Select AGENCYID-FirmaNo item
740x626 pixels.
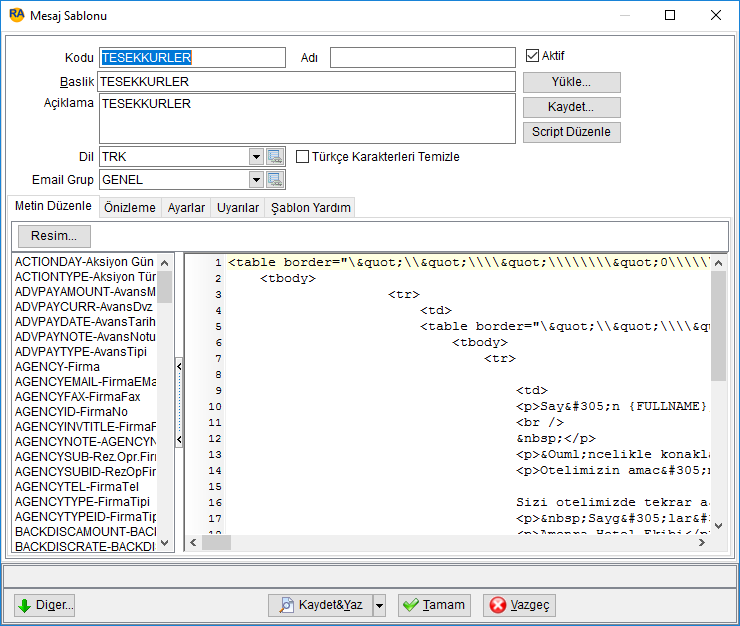85,412
